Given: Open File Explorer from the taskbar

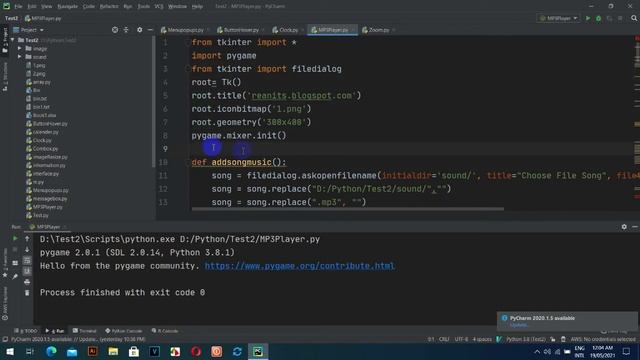Looking at the screenshot, I should (x=113, y=351).
